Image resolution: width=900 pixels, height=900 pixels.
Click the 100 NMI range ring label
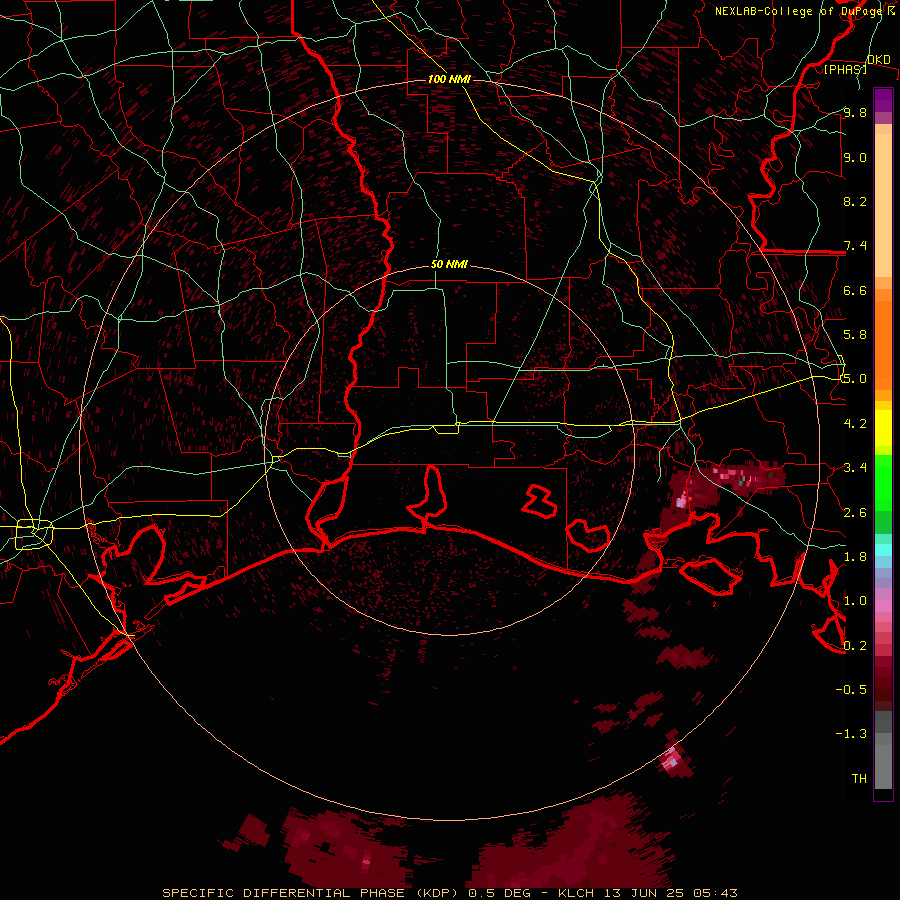449,79
